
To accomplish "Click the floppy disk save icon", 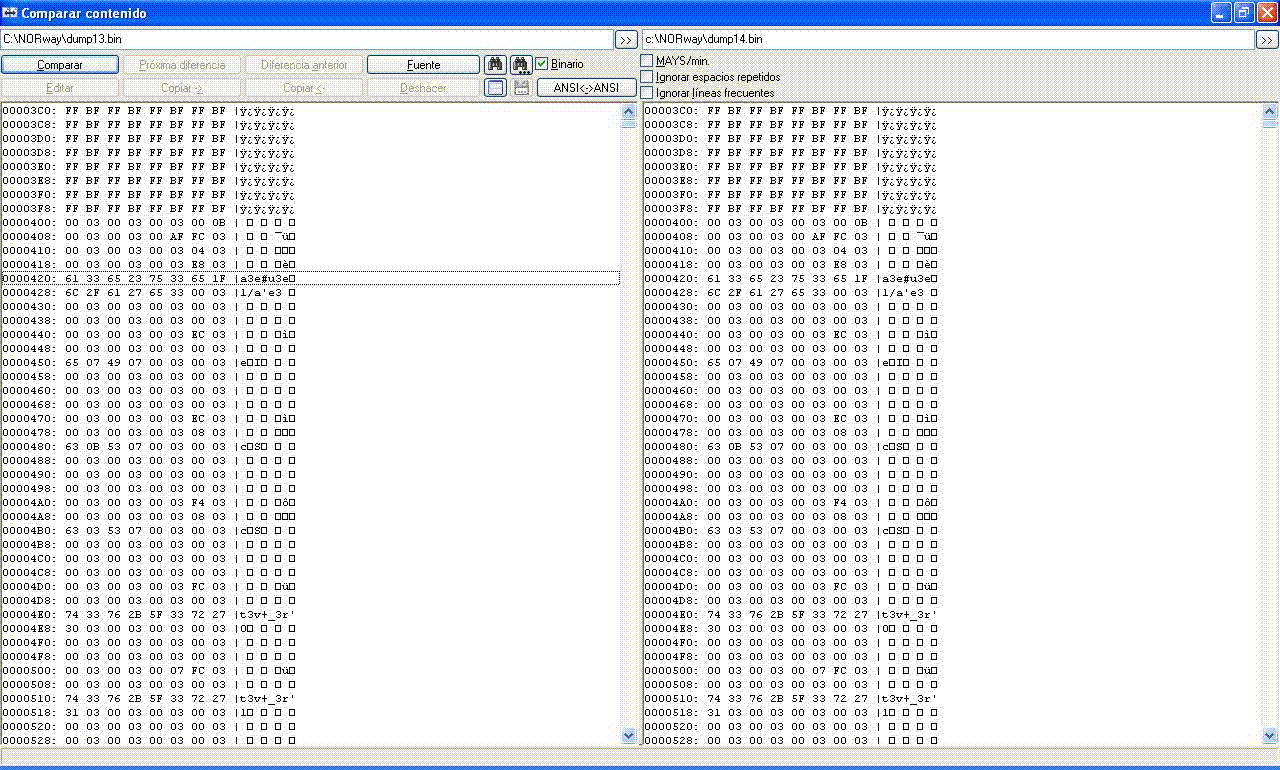I will (x=521, y=88).
